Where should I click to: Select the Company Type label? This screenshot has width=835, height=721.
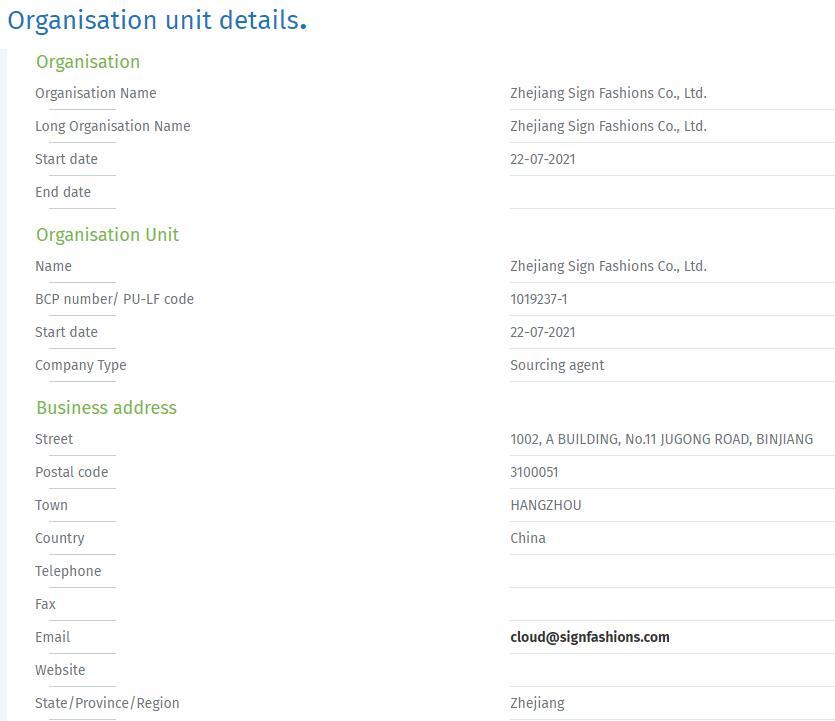click(x=80, y=365)
